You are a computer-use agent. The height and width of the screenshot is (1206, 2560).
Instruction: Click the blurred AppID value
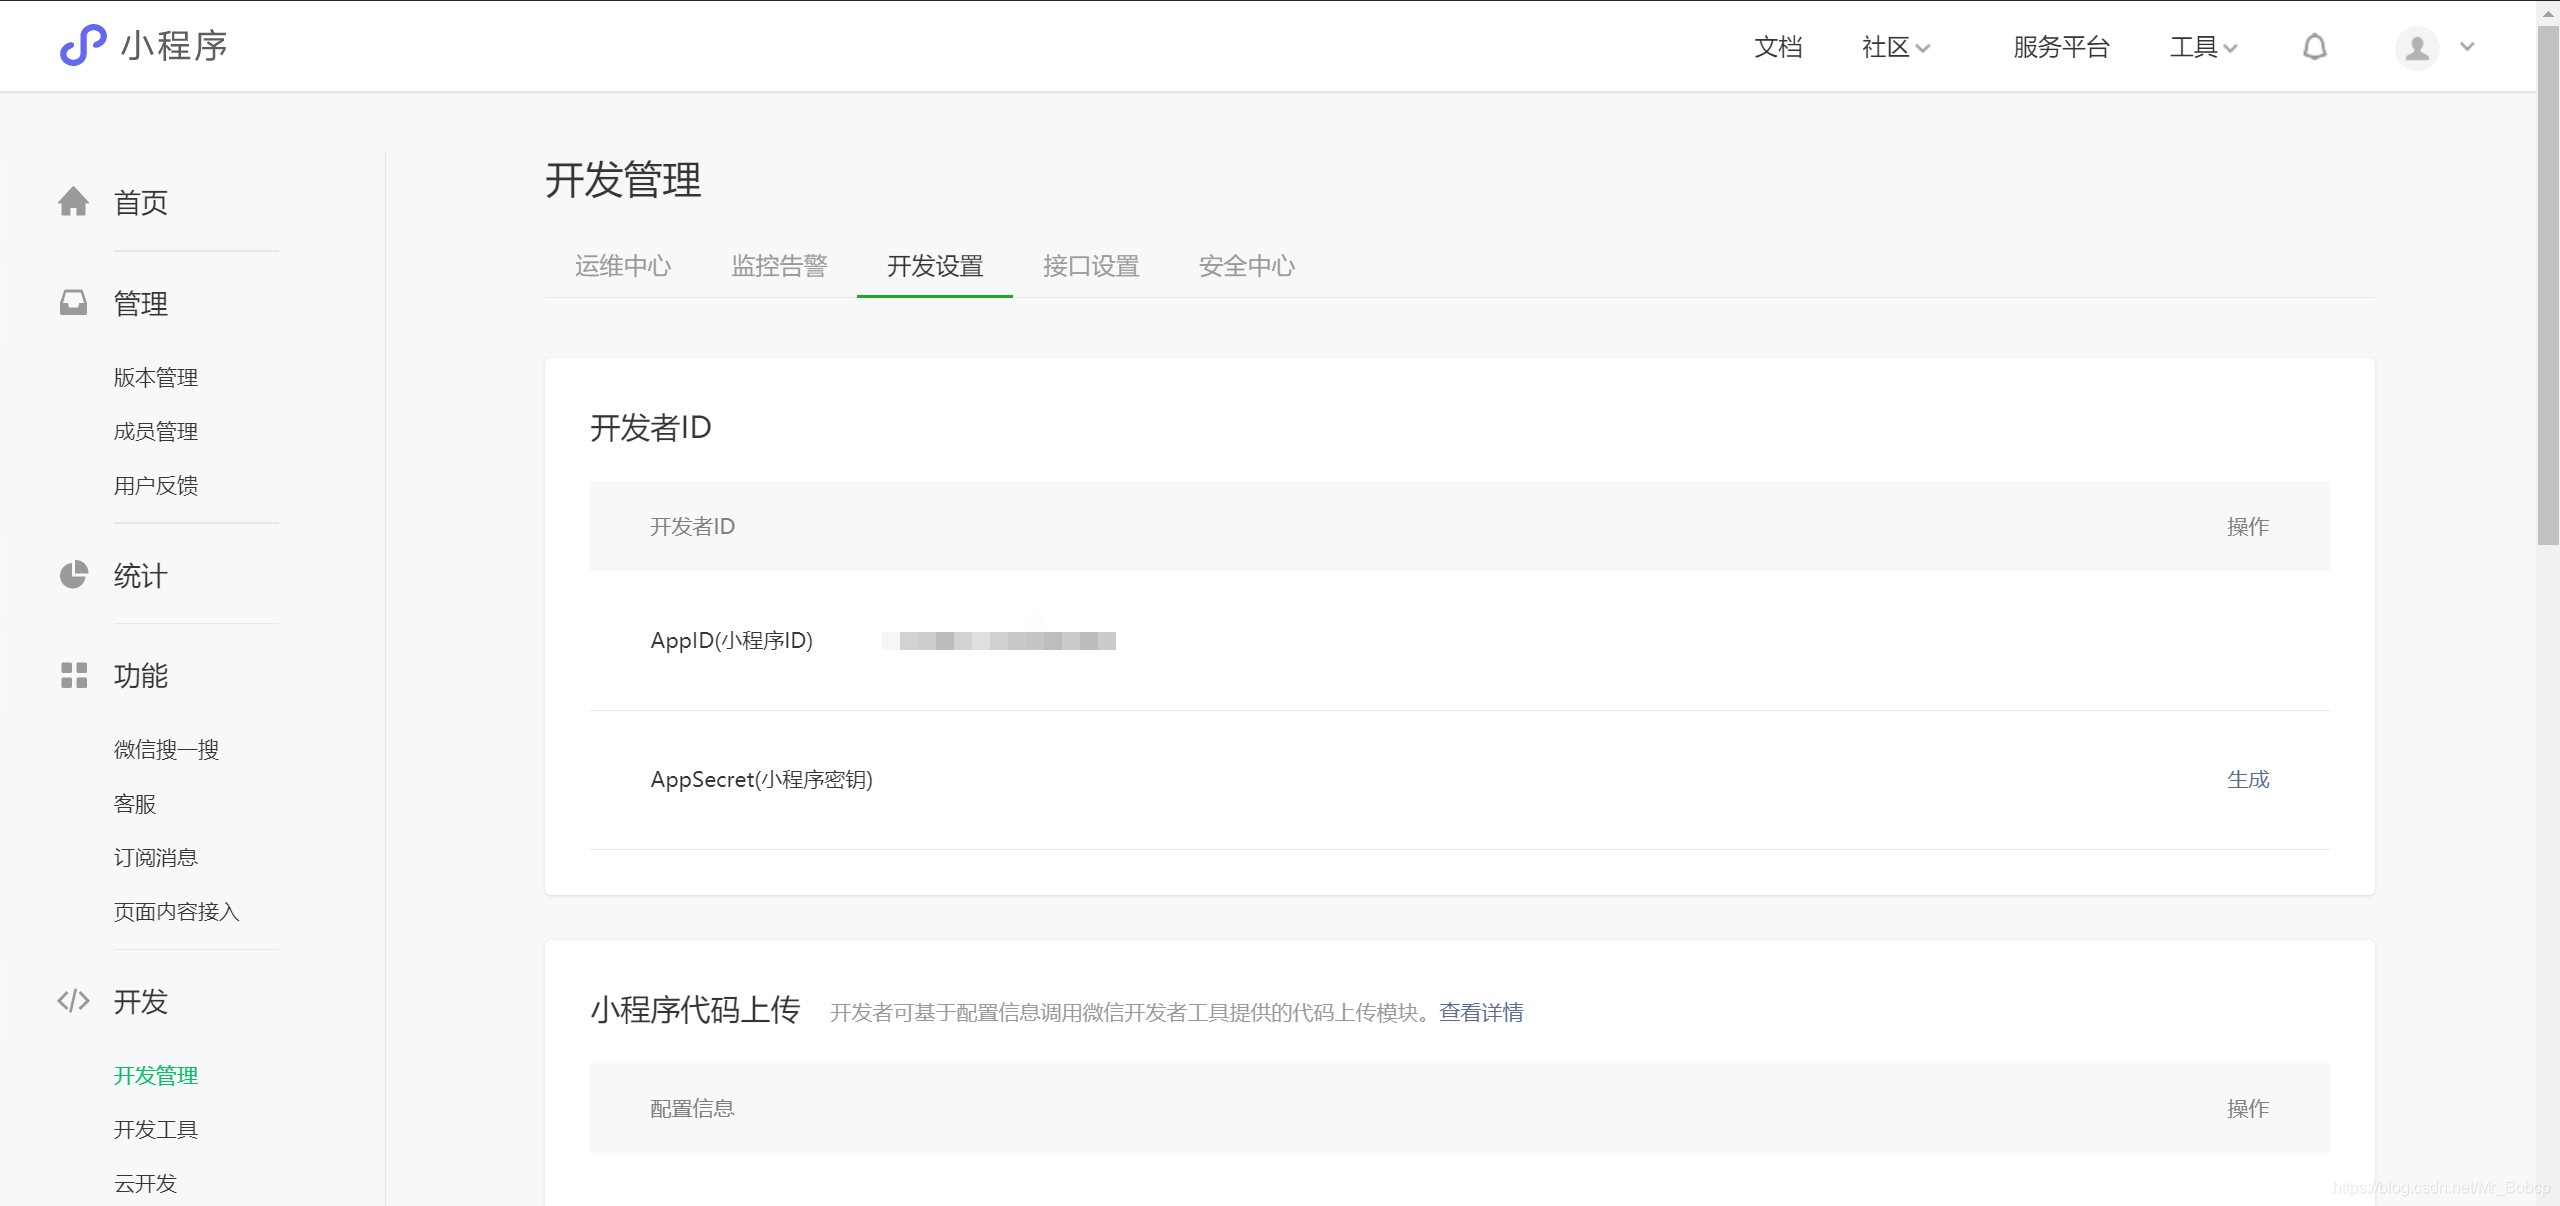click(x=999, y=641)
